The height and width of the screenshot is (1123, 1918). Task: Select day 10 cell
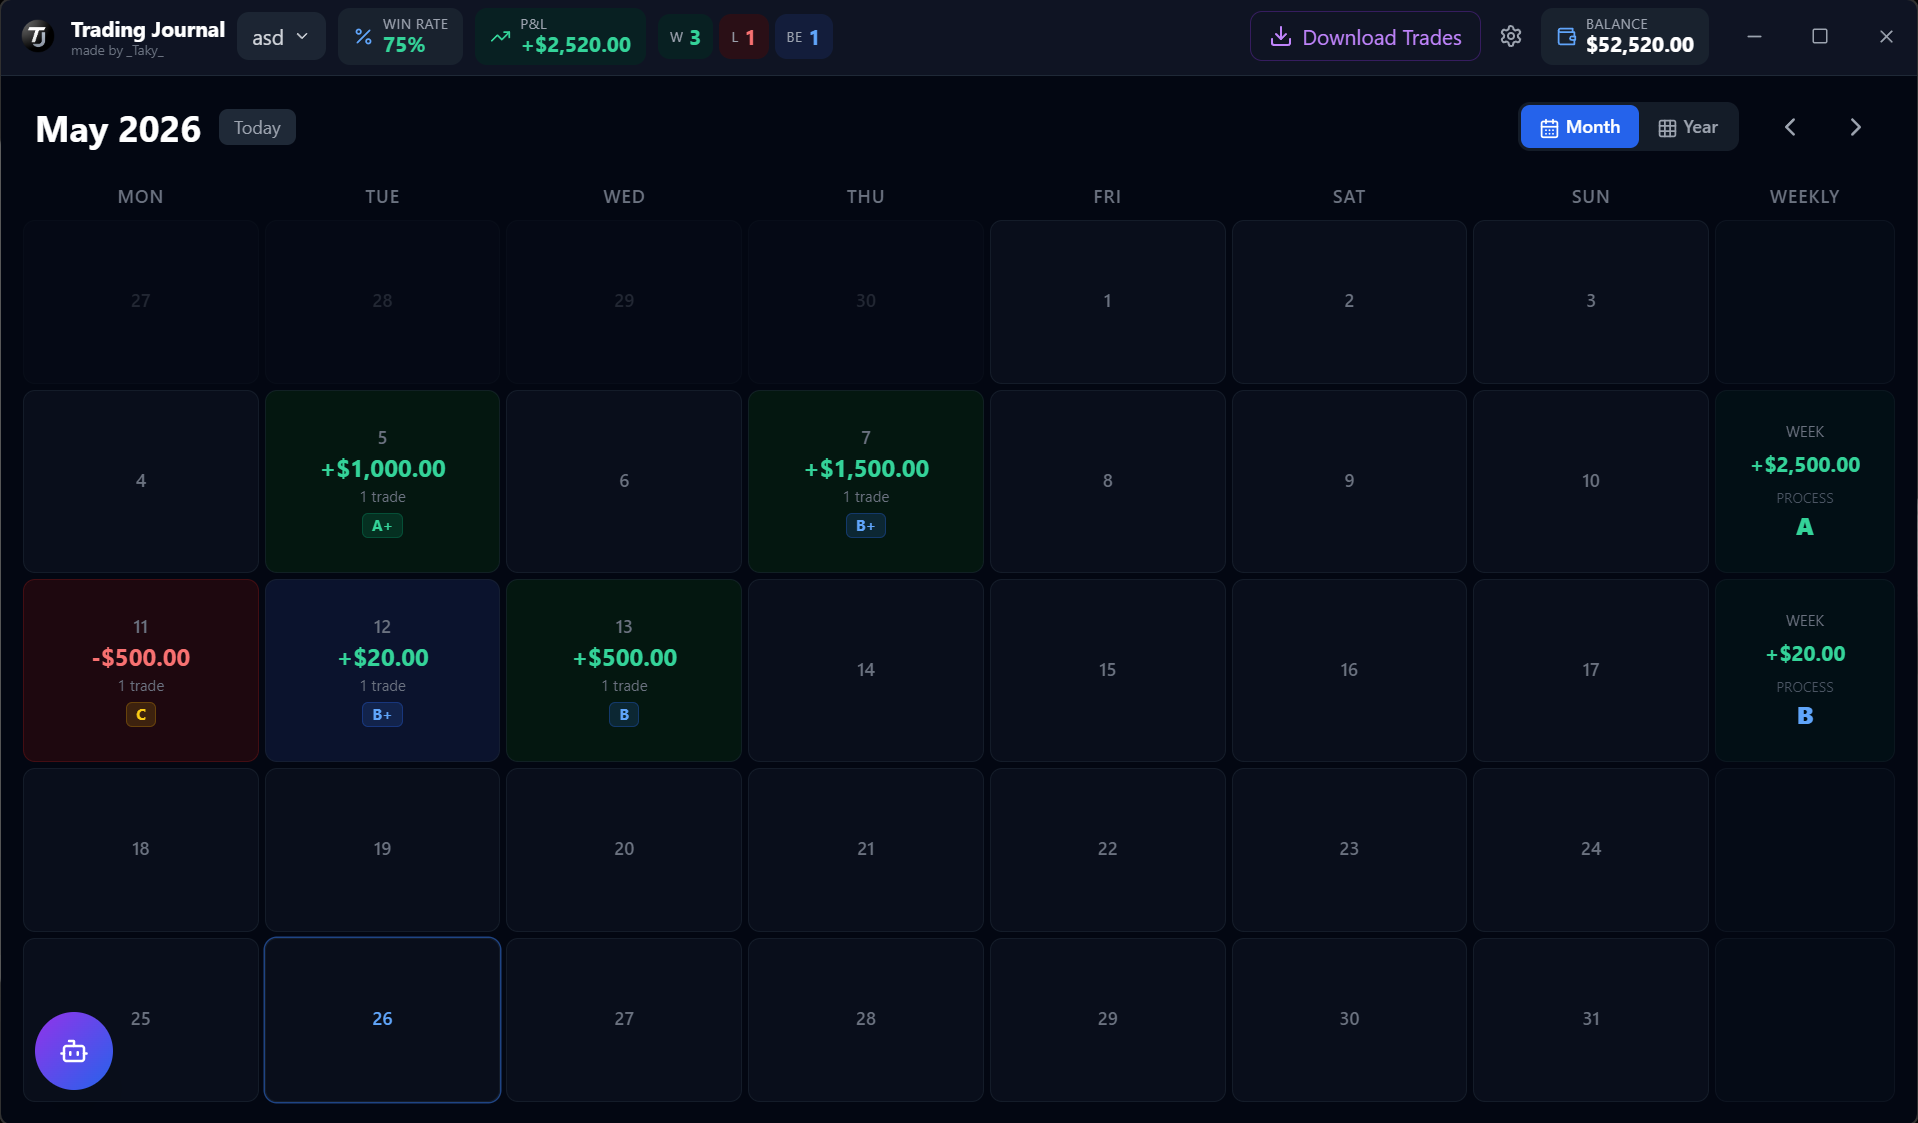pyautogui.click(x=1591, y=481)
